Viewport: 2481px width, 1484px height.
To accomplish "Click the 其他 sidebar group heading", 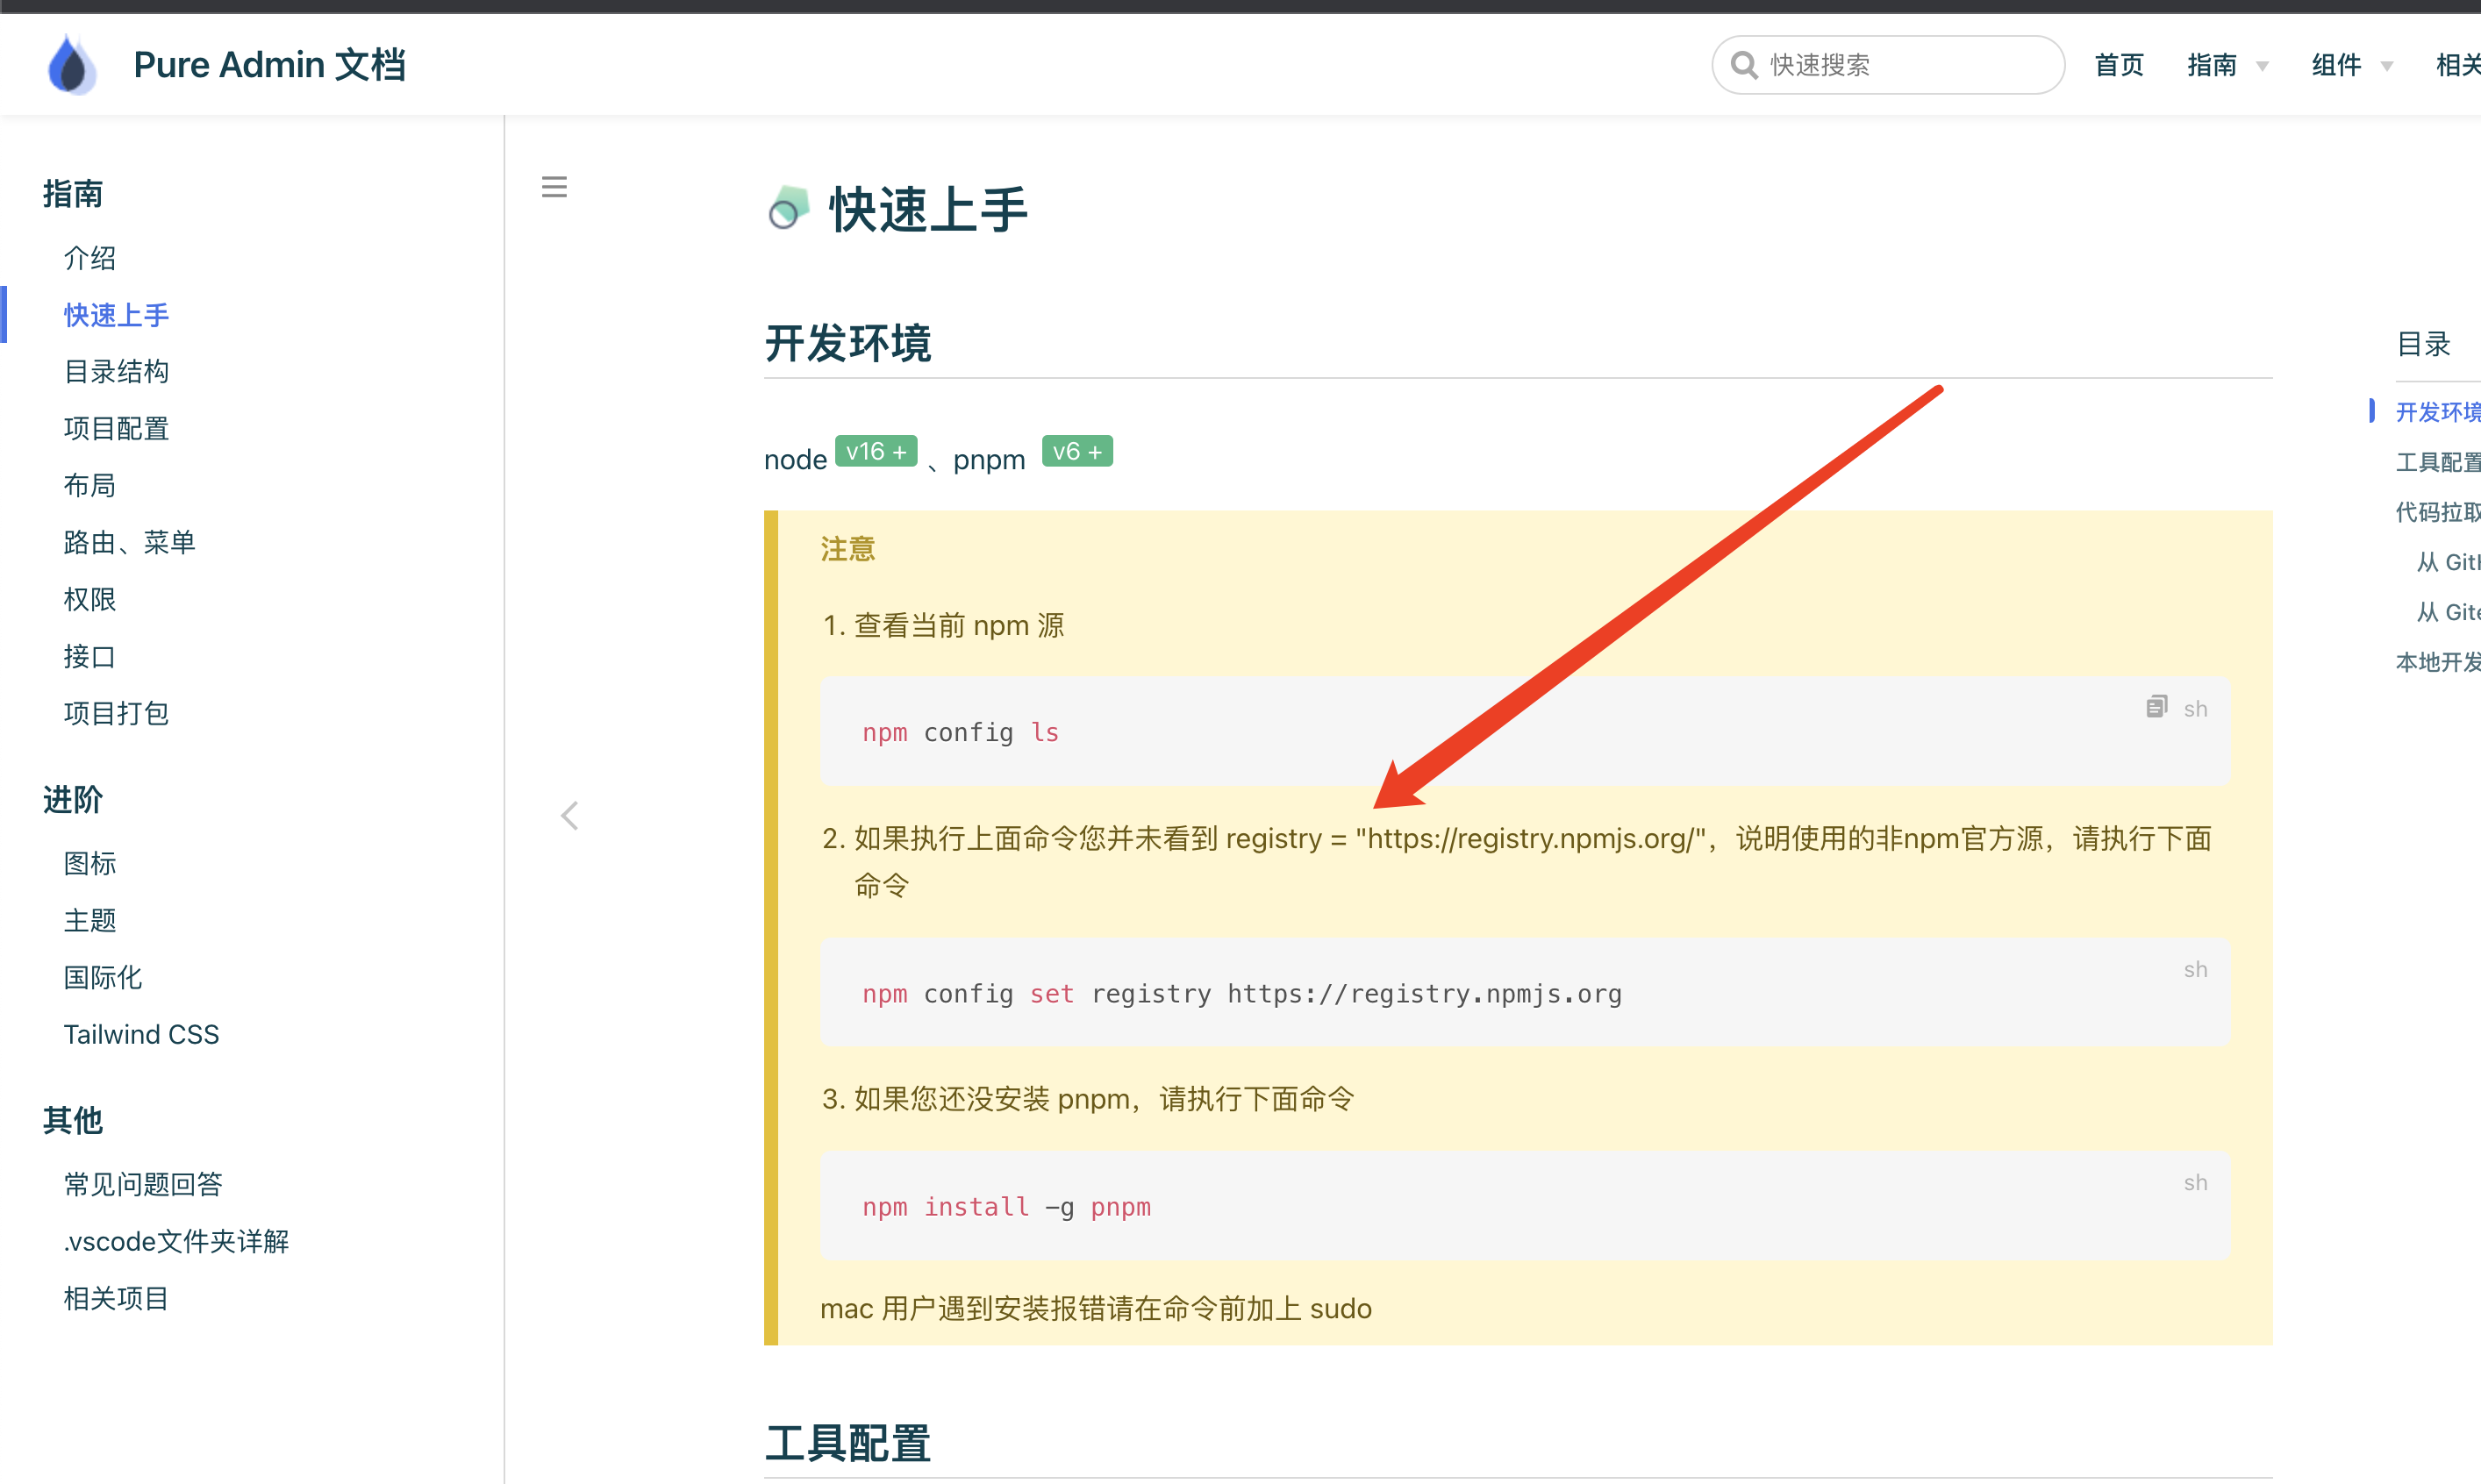I will click(73, 1121).
